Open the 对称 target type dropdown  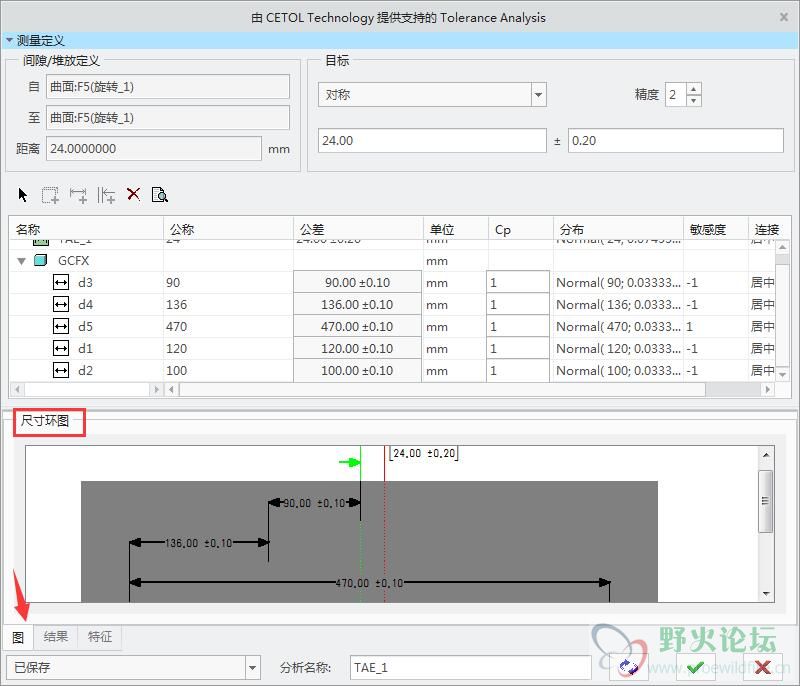click(x=538, y=94)
